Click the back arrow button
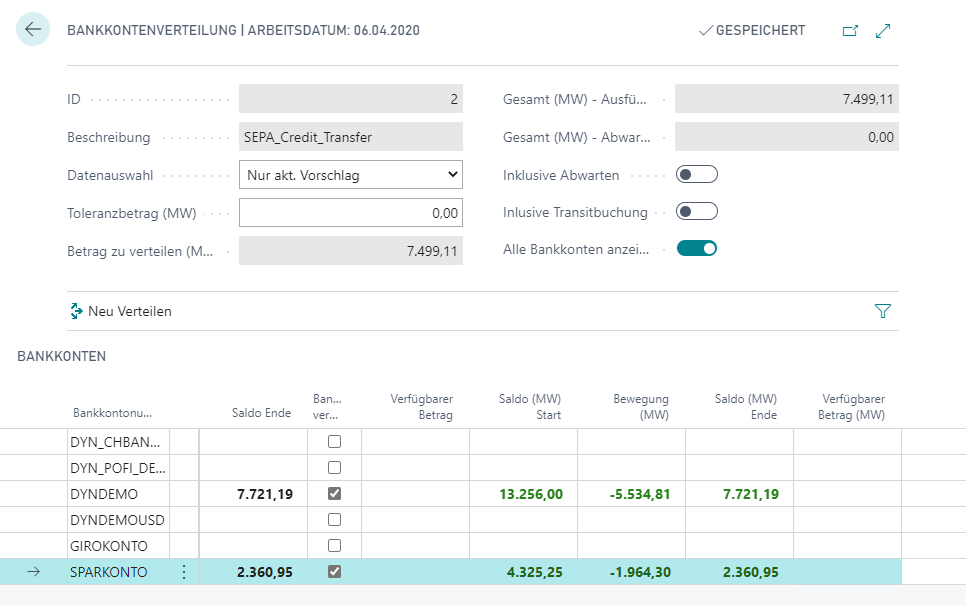Viewport: 966px width, 606px height. 33,30
